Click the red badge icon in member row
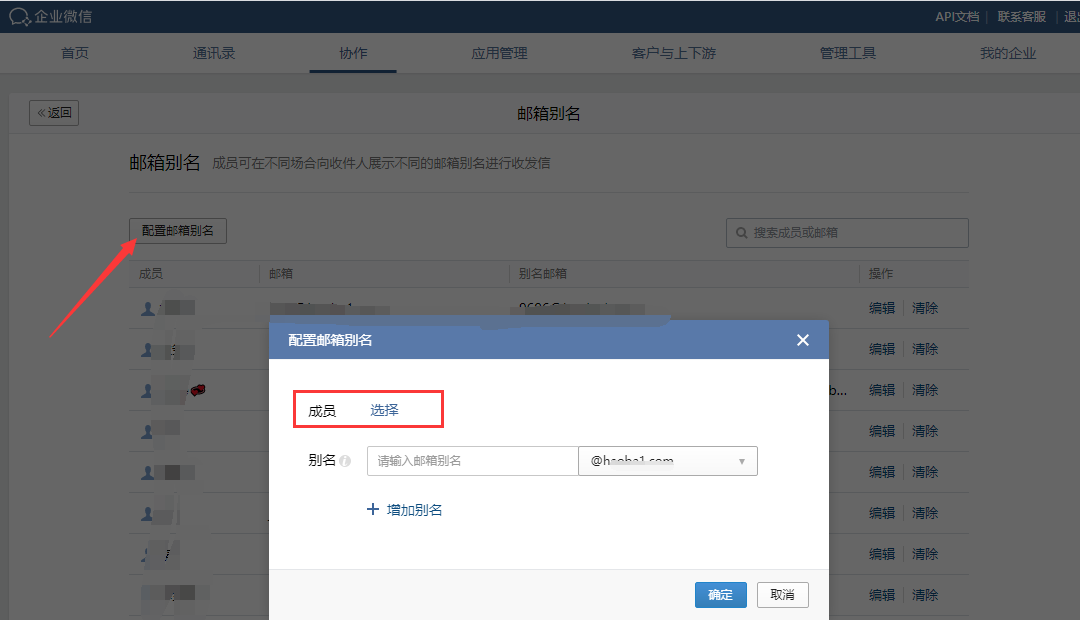The width and height of the screenshot is (1080, 620). coord(198,390)
